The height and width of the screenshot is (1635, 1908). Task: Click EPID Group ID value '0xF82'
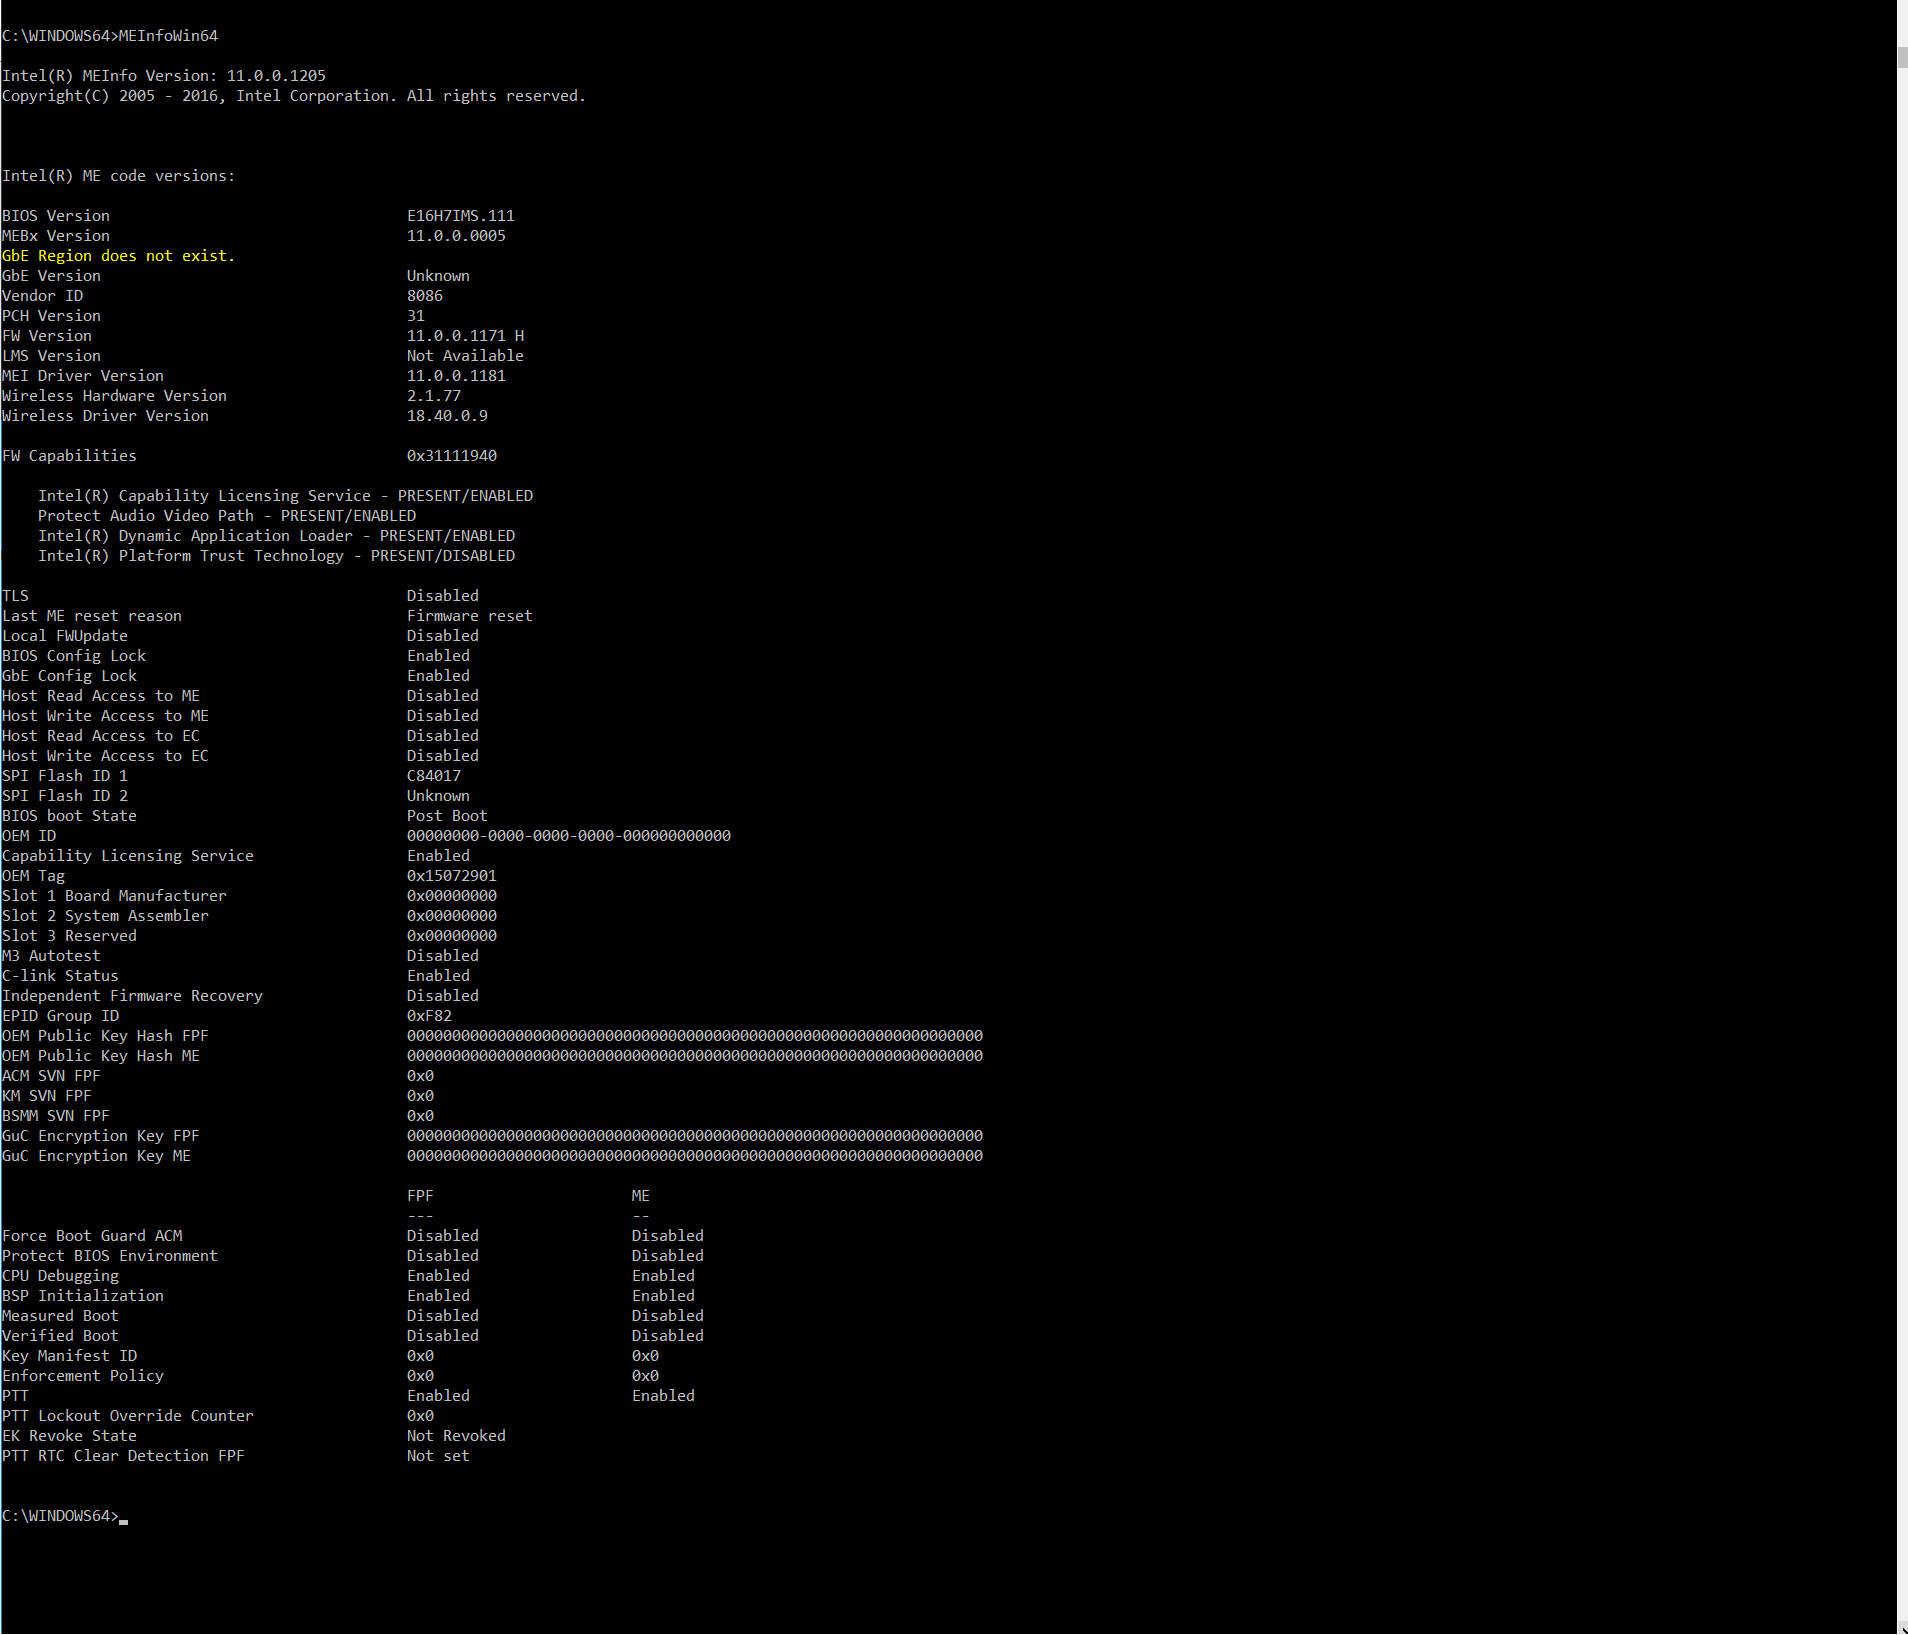click(x=429, y=1016)
